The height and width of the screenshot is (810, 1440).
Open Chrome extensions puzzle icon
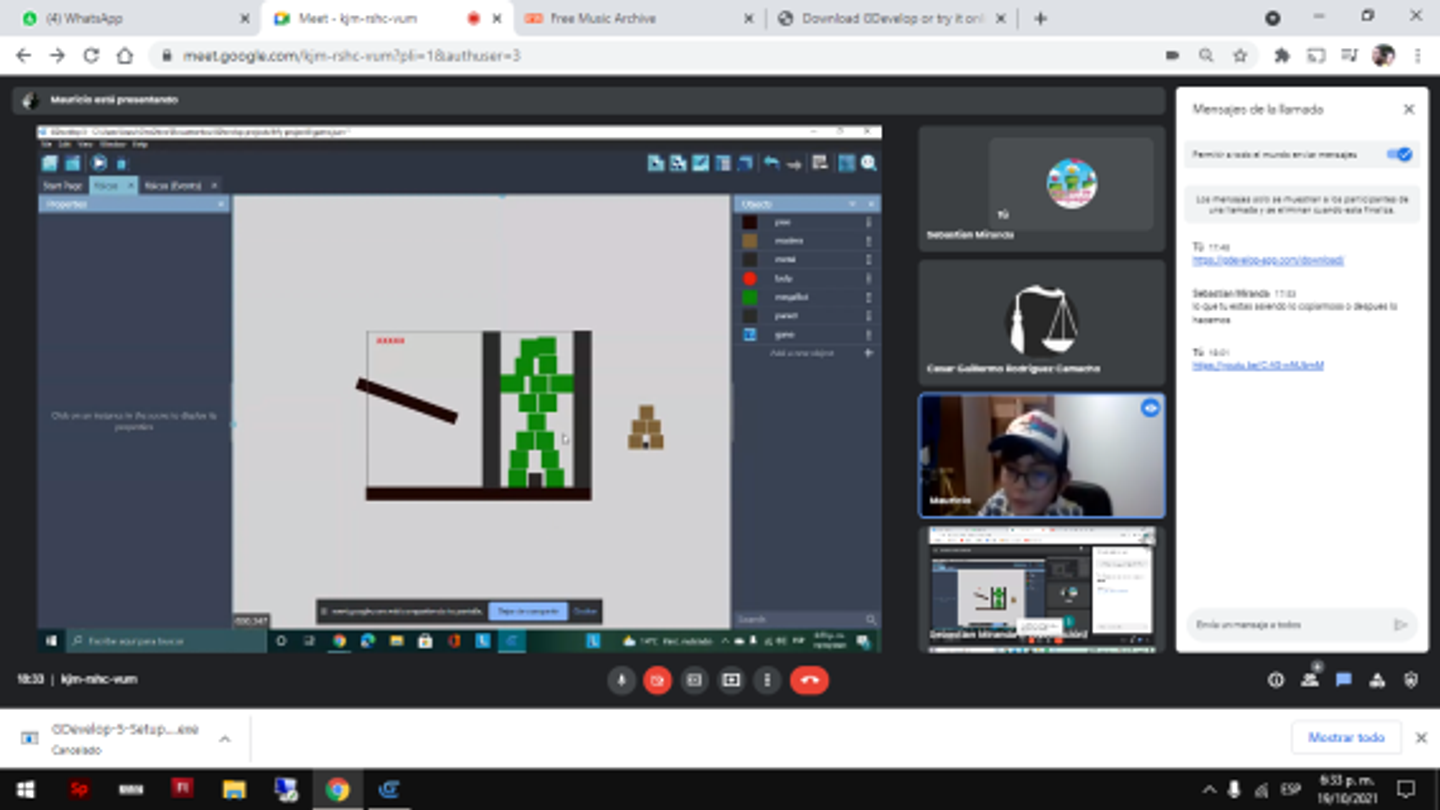[1281, 56]
